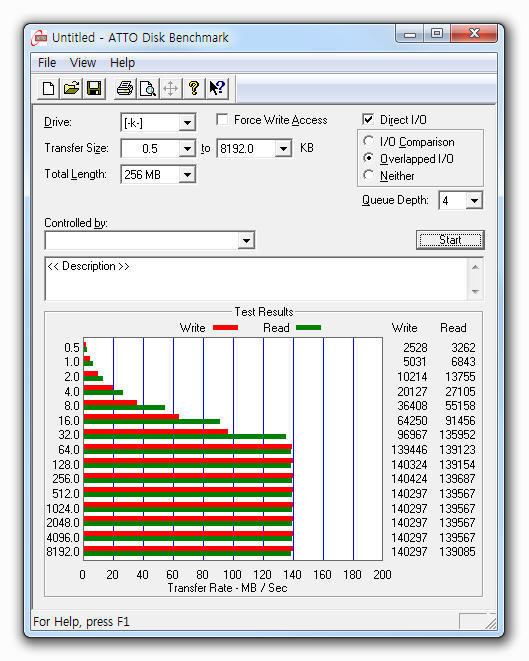529x661 pixels.
Task: Click the read value 3262
Action: pos(463,347)
